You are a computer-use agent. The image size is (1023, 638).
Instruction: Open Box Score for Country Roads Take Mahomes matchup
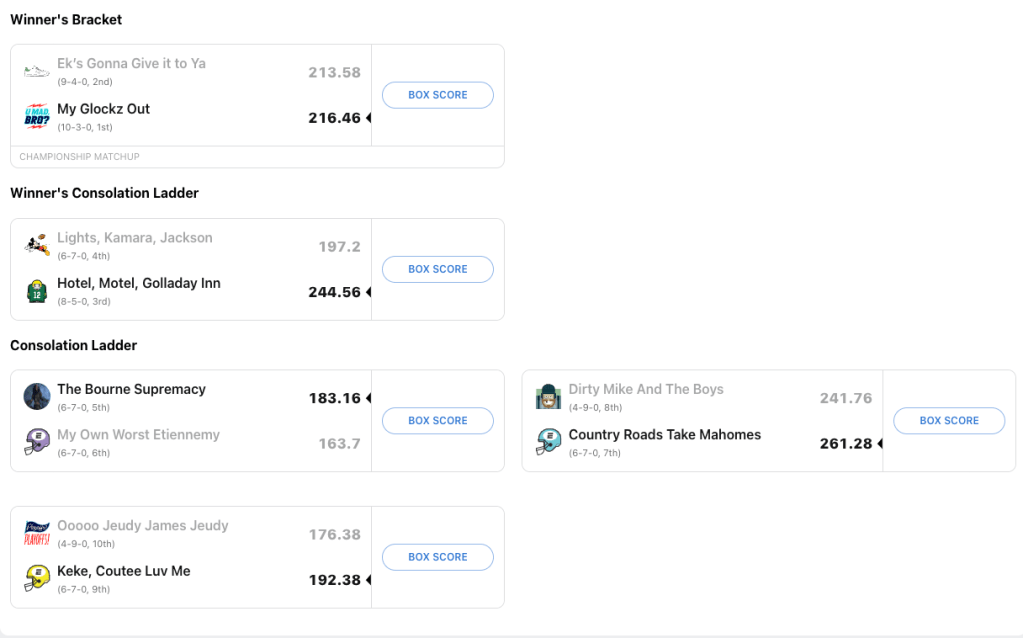(948, 421)
